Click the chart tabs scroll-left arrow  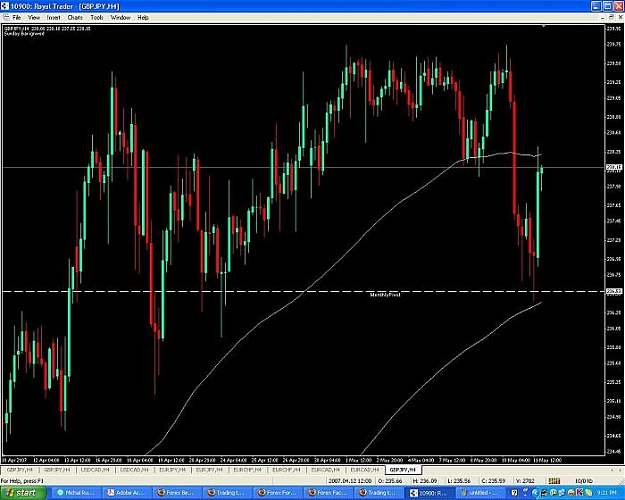click(613, 470)
